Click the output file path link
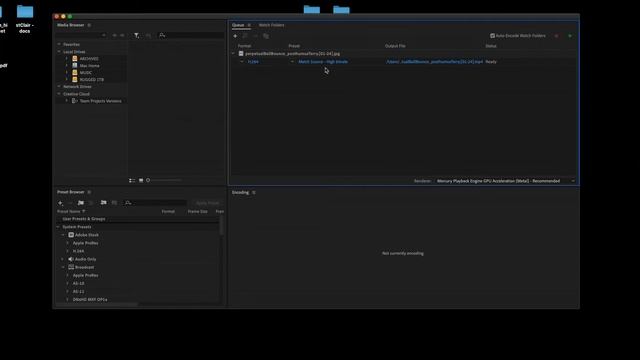Image resolution: width=640 pixels, height=360 pixels. (x=435, y=62)
